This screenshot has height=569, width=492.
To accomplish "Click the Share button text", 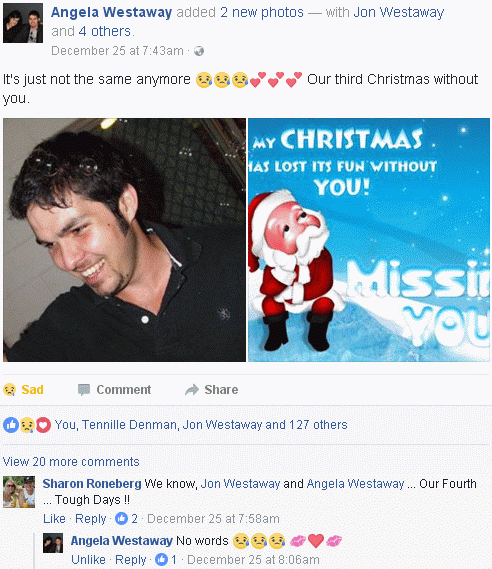I will coord(221,390).
